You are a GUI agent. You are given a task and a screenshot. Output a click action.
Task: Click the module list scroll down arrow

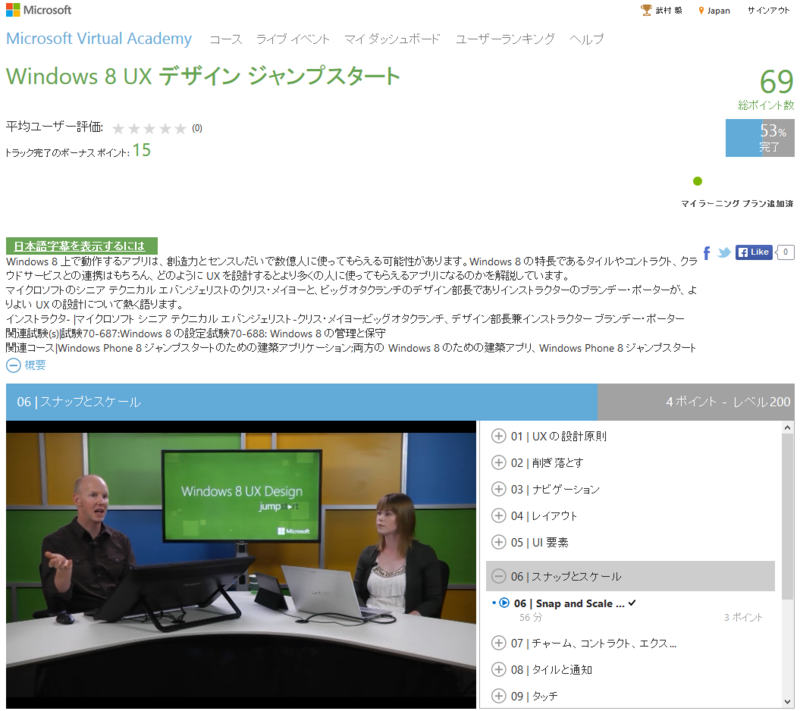788,701
